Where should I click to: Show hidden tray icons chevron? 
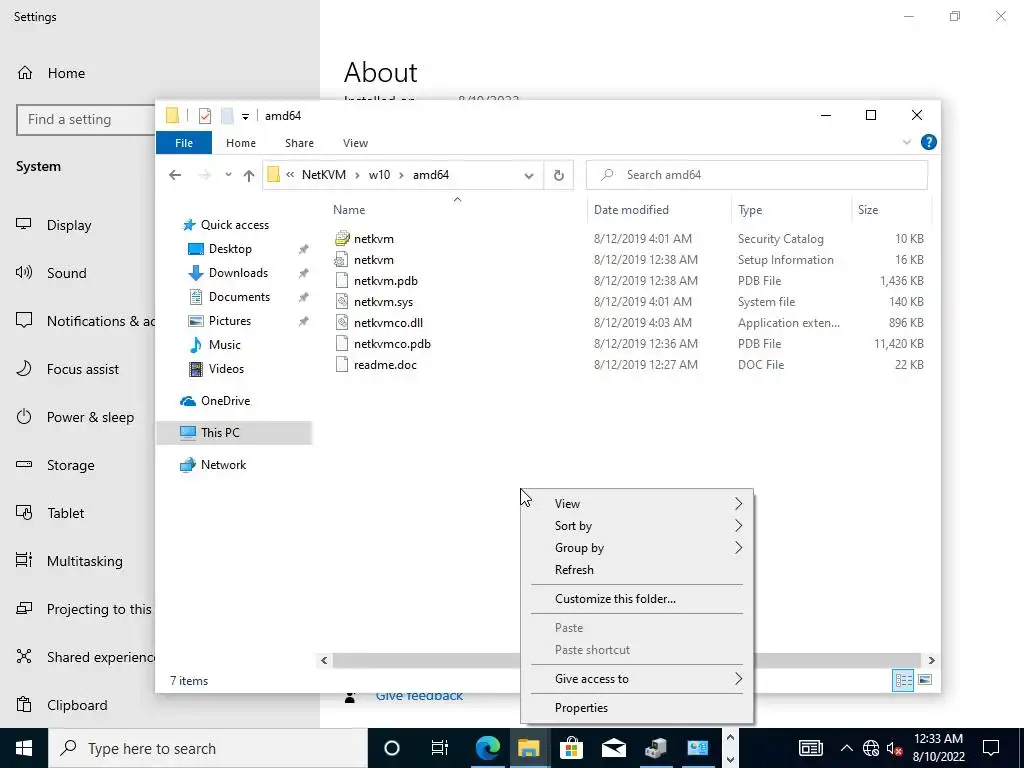pos(846,748)
